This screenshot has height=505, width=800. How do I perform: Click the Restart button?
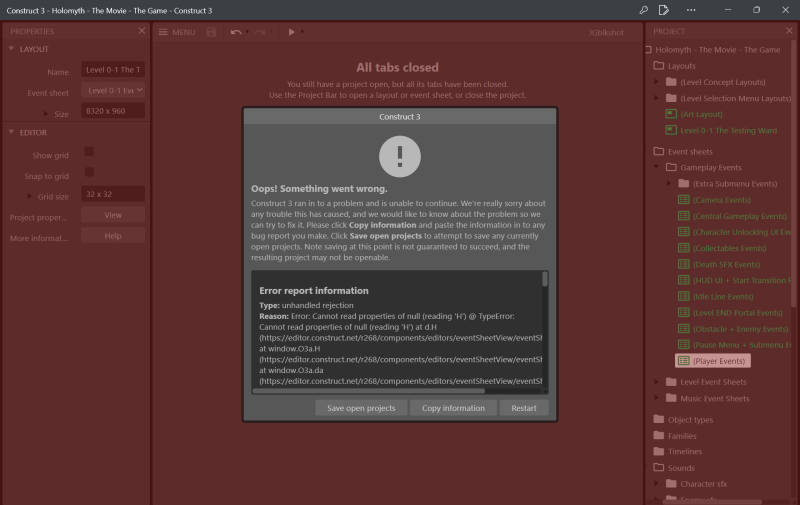tap(524, 408)
